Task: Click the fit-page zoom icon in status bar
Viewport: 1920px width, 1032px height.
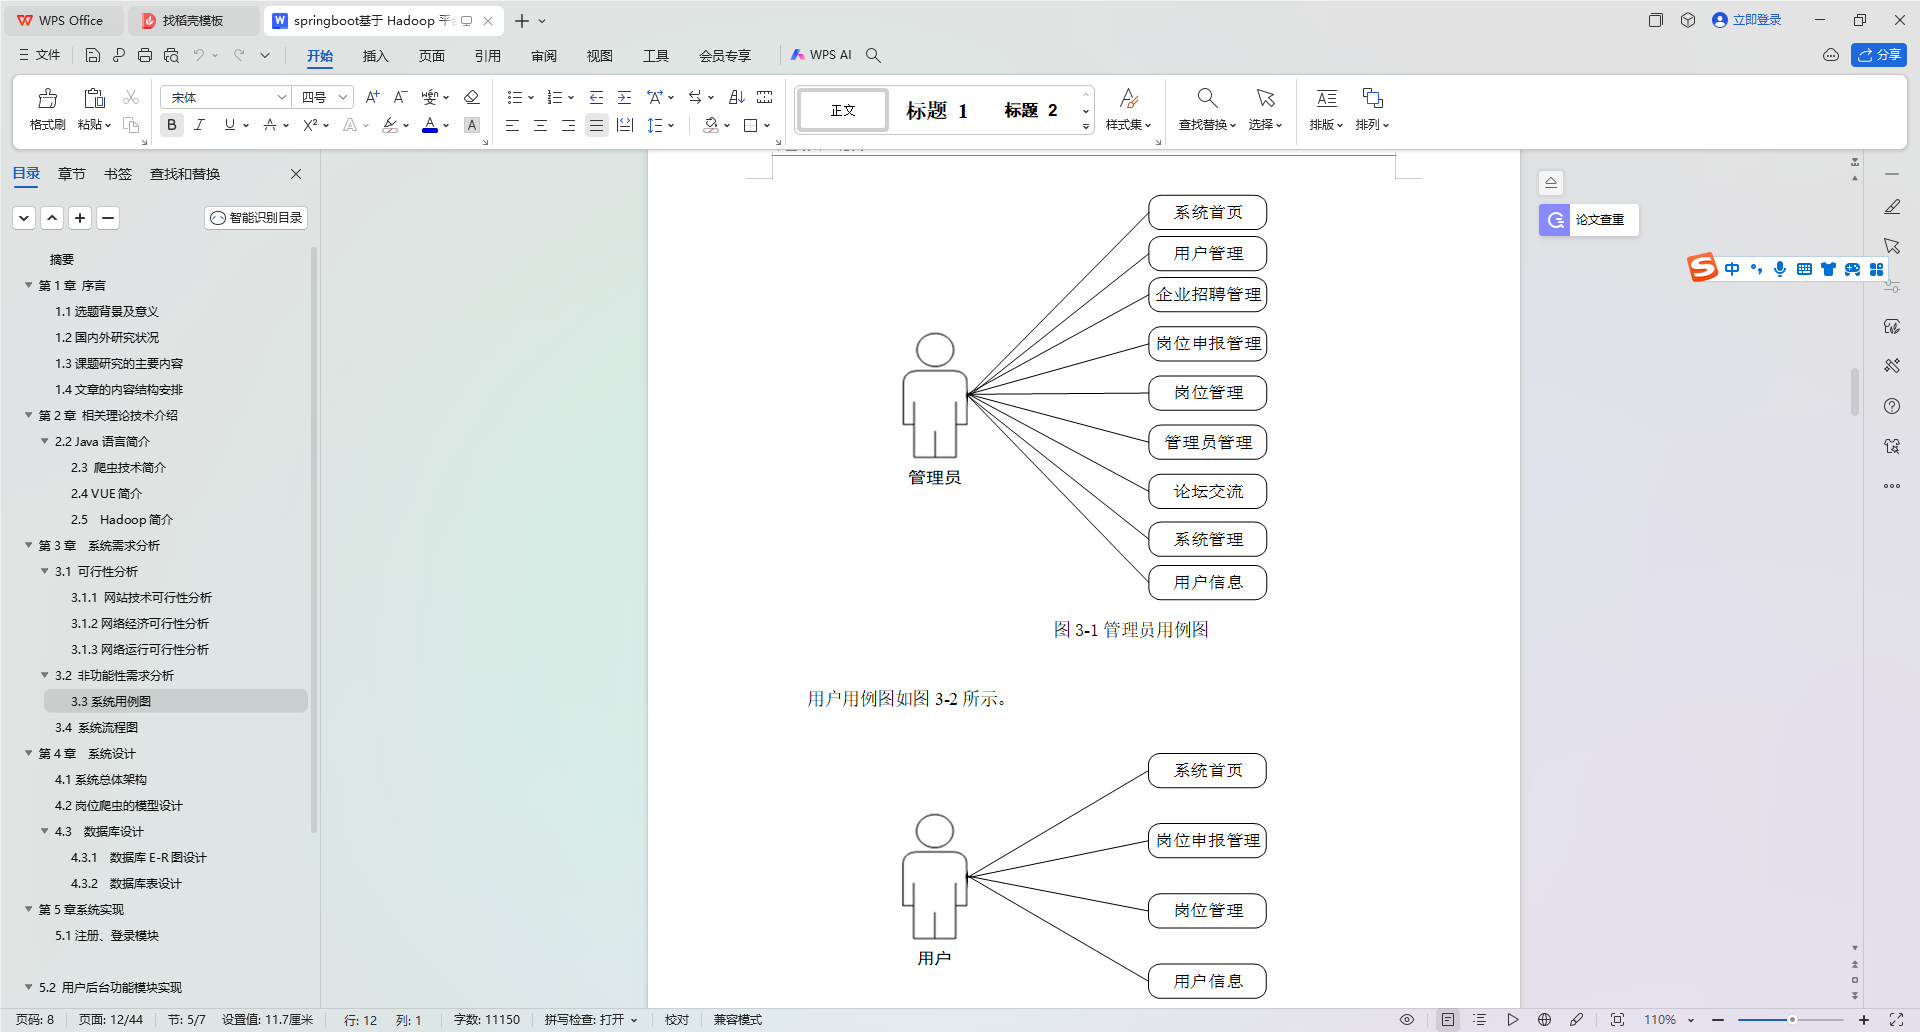Action: coord(1617,1020)
